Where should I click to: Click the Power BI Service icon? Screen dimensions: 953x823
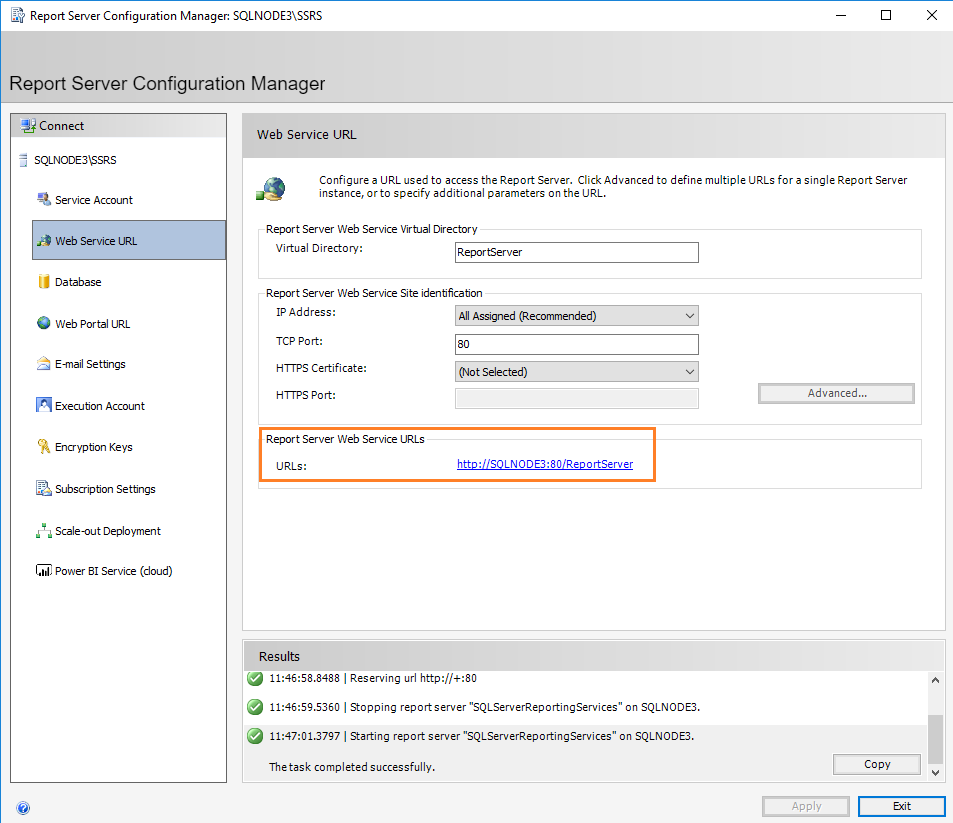pyautogui.click(x=44, y=571)
